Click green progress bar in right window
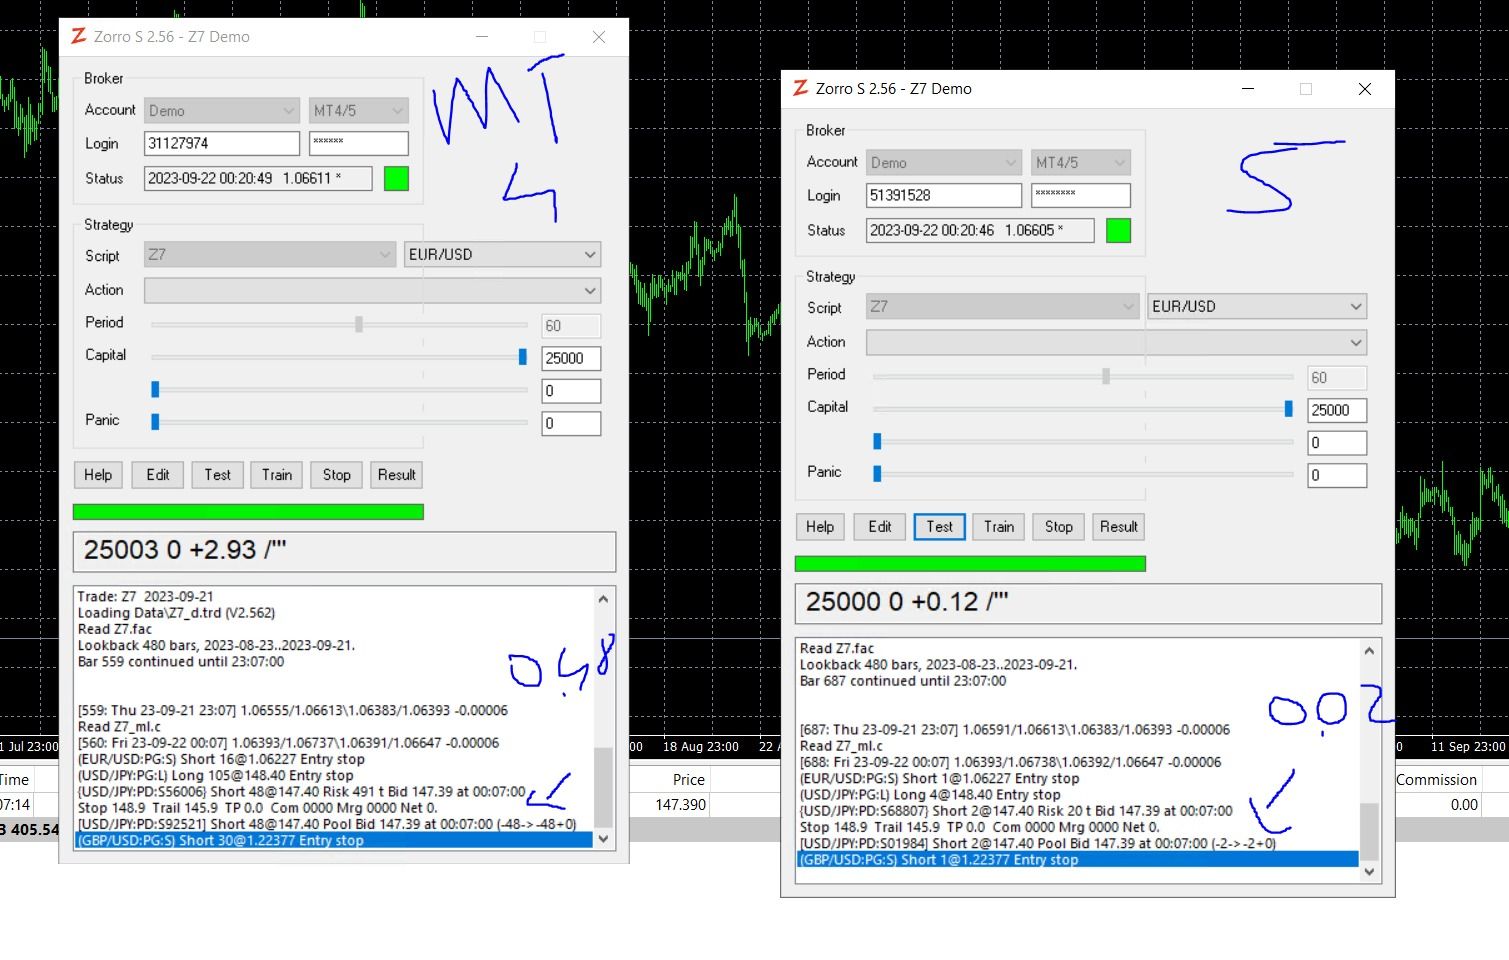The image size is (1509, 960). (x=970, y=564)
